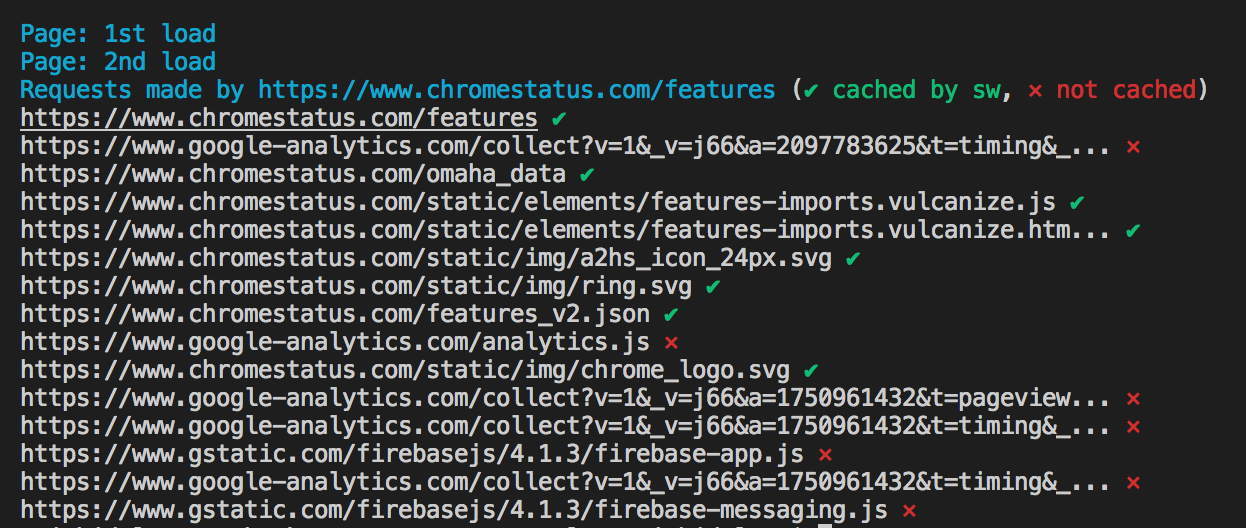The width and height of the screenshot is (1246, 528).
Task: Click the checkmark beside chrome_logo.svg
Action: pos(811,370)
